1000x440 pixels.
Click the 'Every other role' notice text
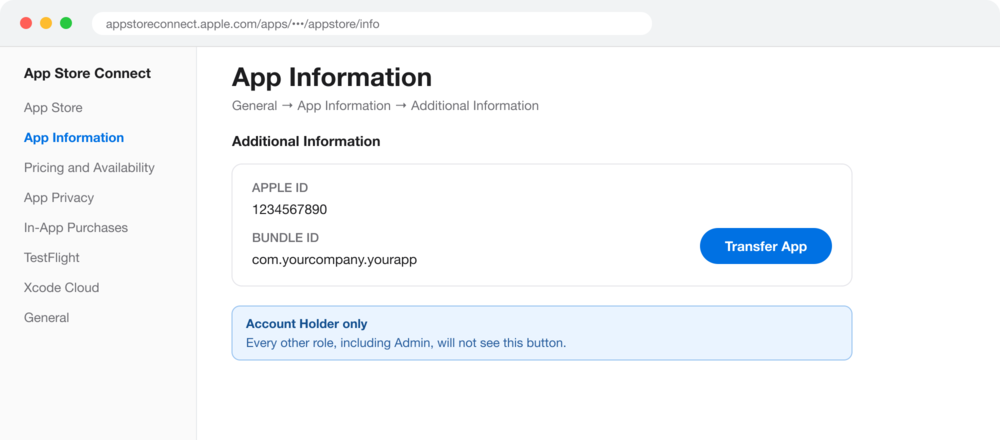tap(406, 343)
